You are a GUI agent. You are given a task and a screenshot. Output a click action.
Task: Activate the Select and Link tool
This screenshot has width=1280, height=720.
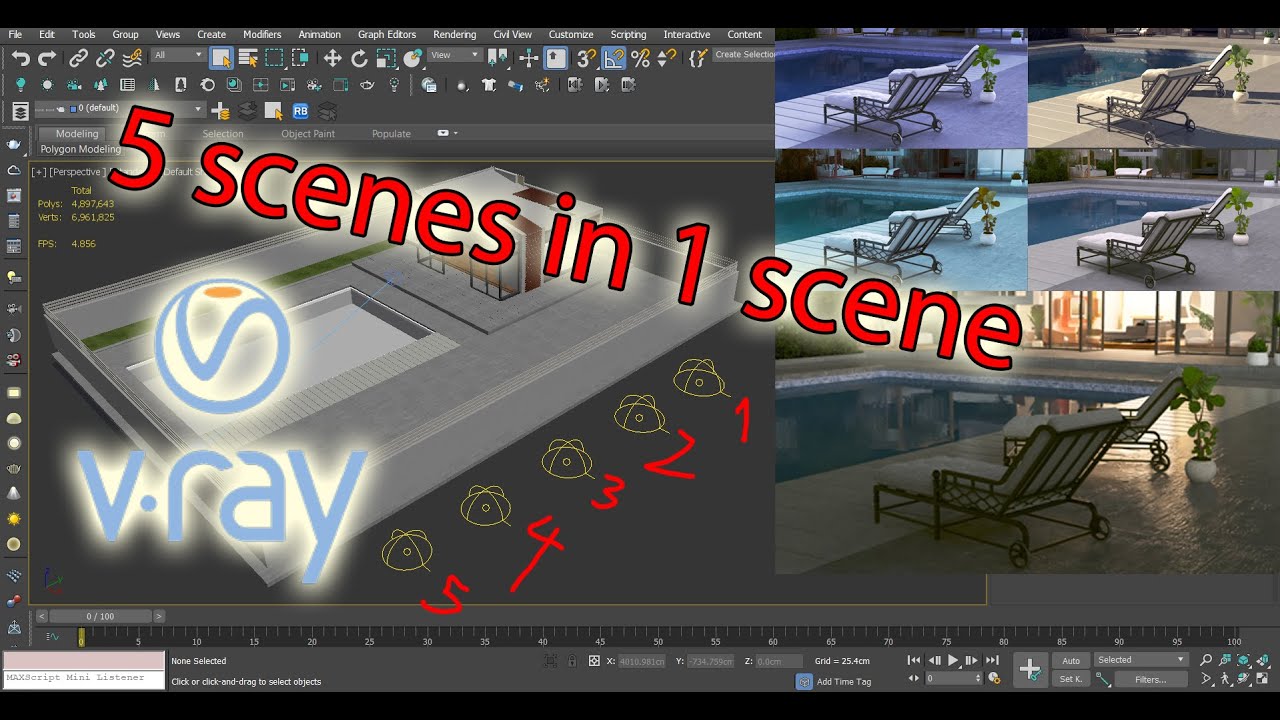(x=79, y=59)
